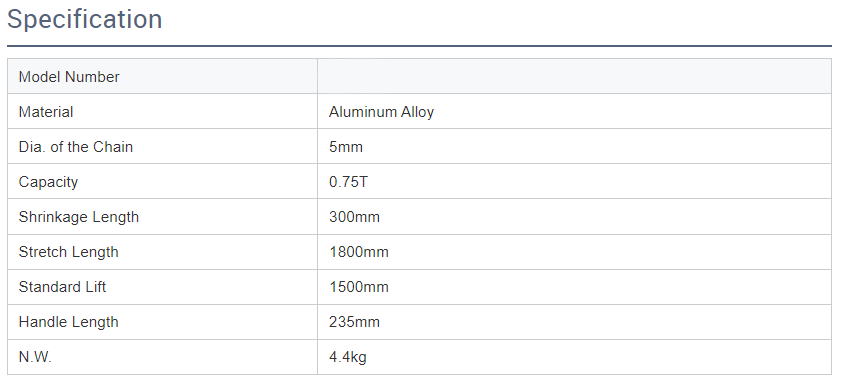Click the divider line under Specification
842x382 pixels.
[419, 46]
